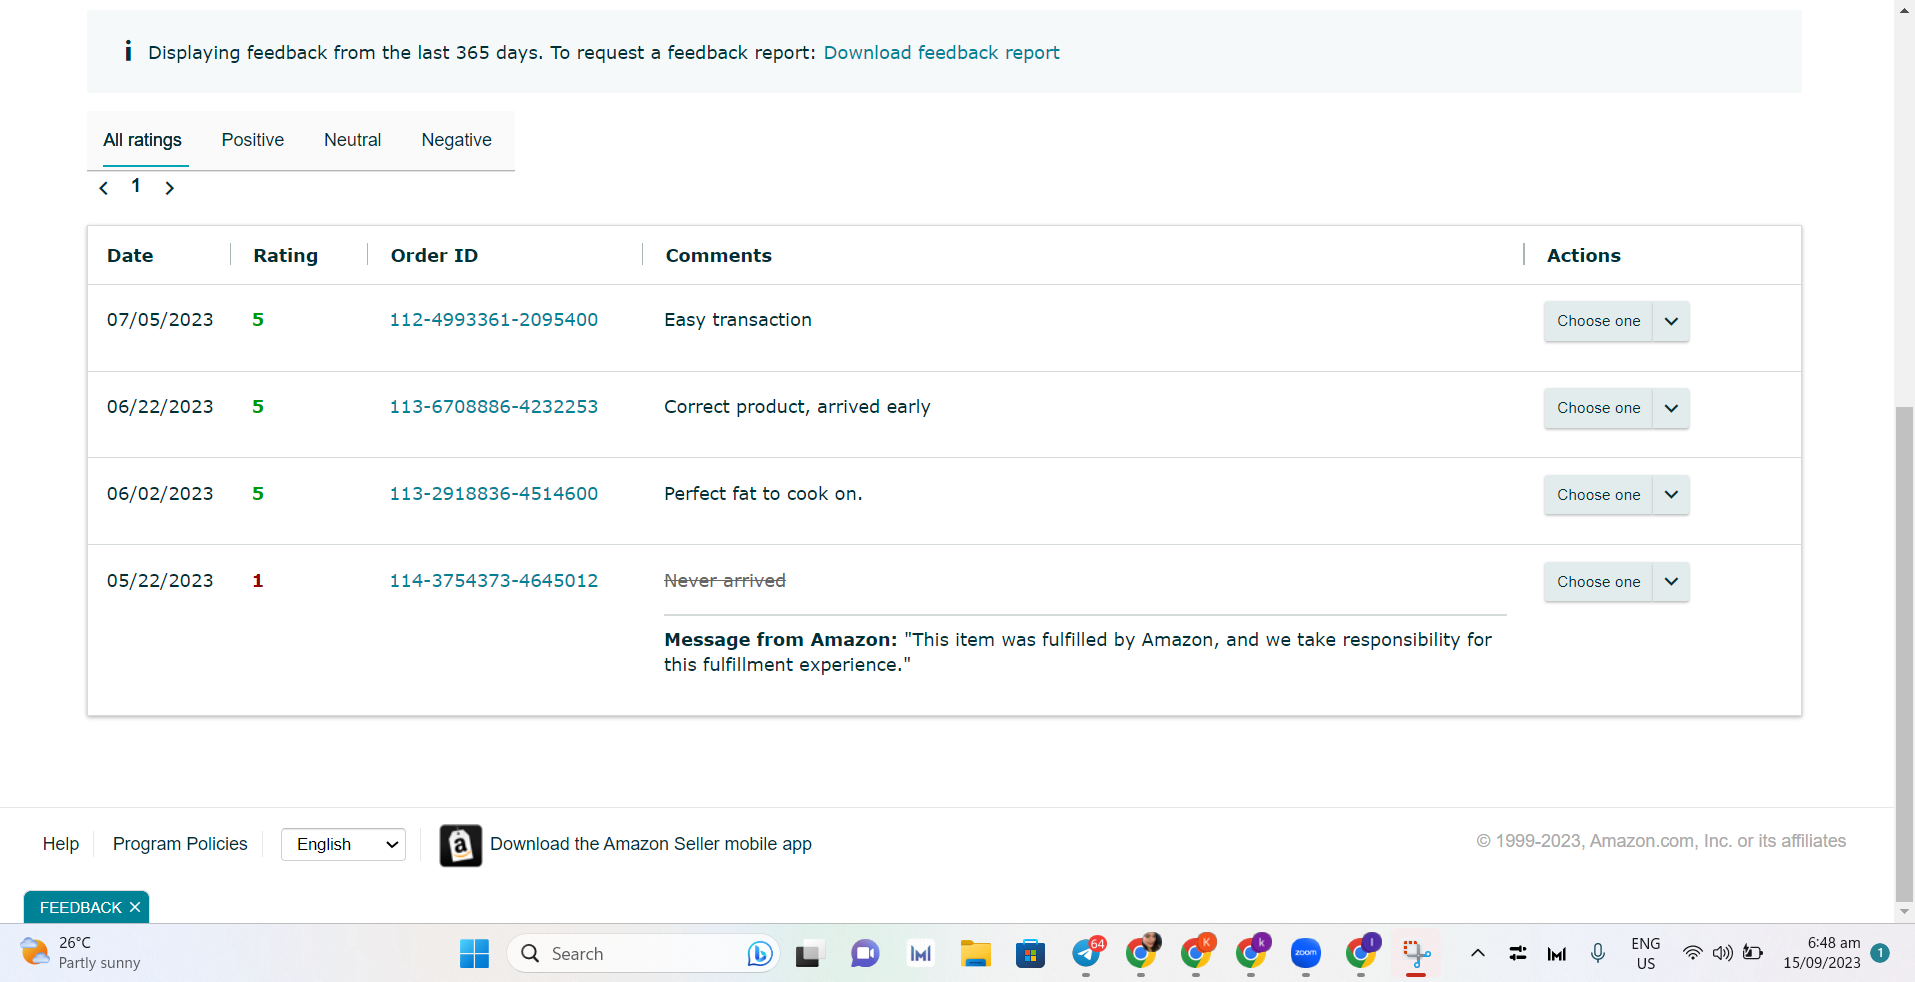Open the clock showing 6:48 am
The height and width of the screenshot is (982, 1915).
point(1822,953)
